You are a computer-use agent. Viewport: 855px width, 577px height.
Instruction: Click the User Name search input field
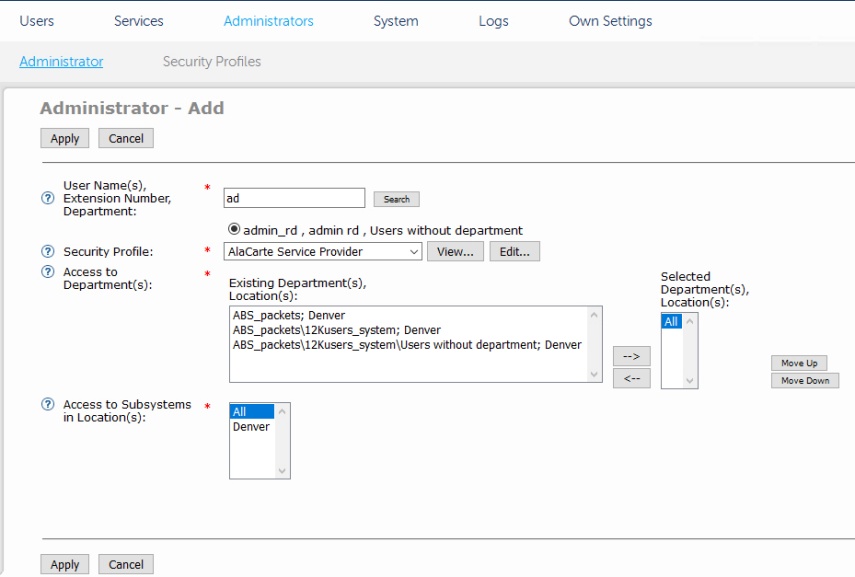coord(294,198)
